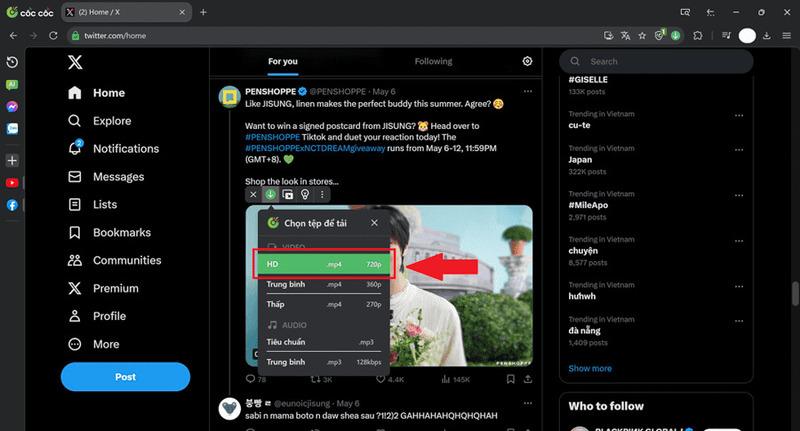Open the lightbulb icon in the video toolbar
This screenshot has height=431, width=800.
(x=304, y=194)
